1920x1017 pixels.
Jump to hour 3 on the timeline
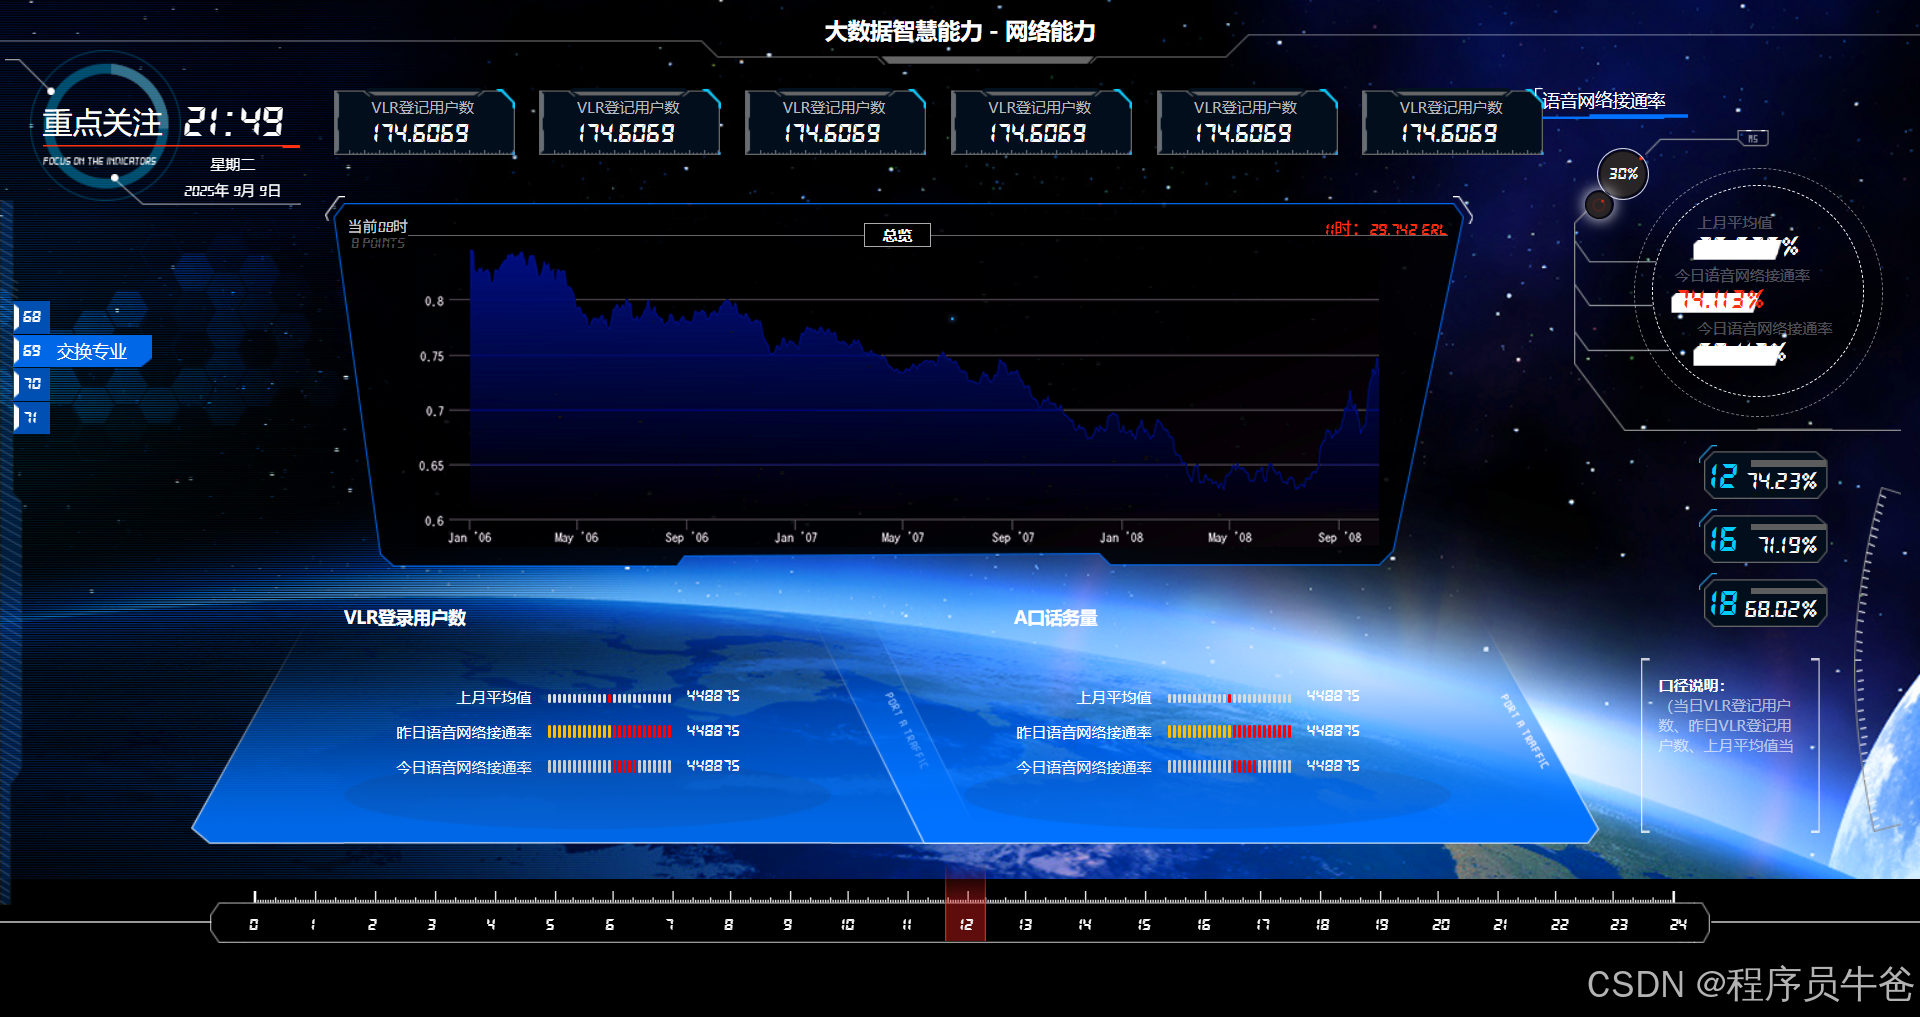432,925
